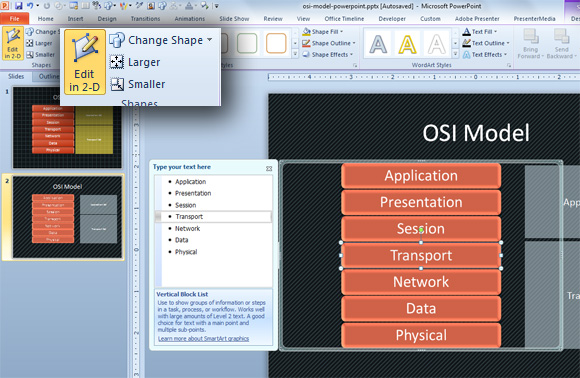Select the Physical block on the slide
580x378 pixels.
point(421,335)
